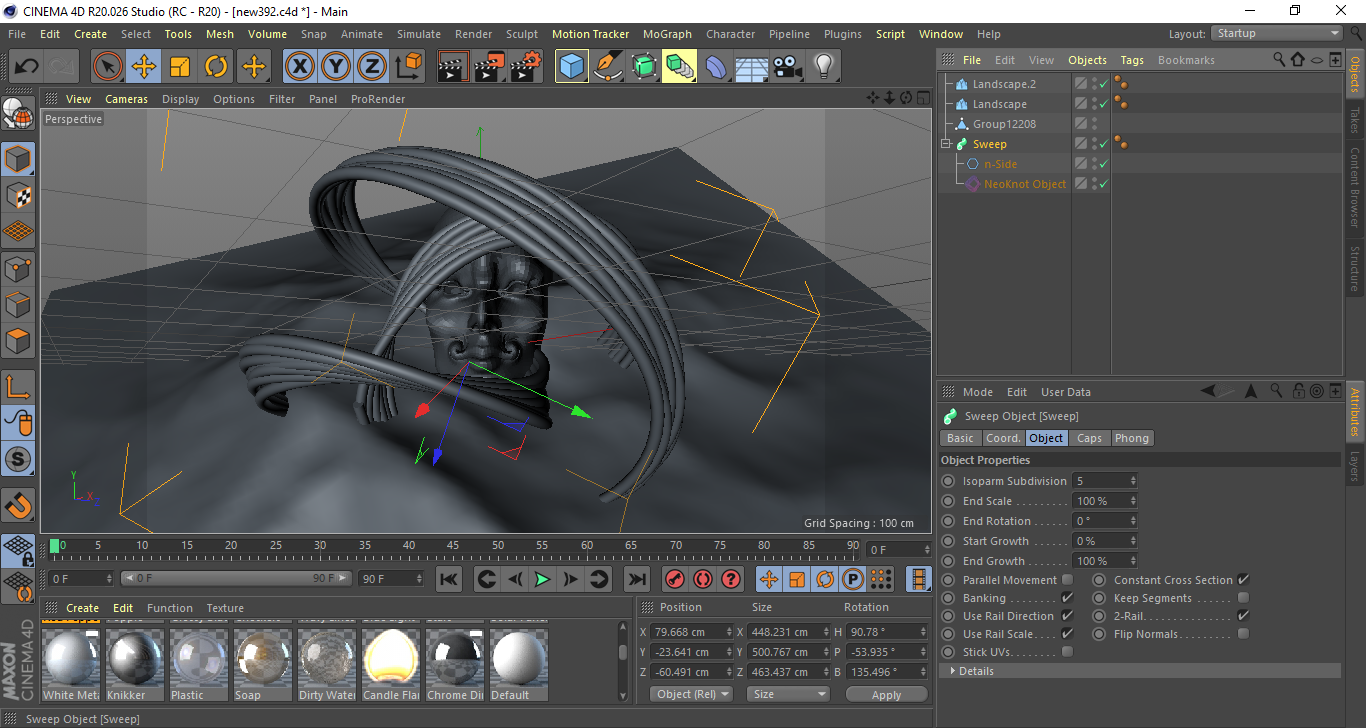This screenshot has height=728, width=1366.
Task: Open the Simulate menu
Action: [418, 34]
